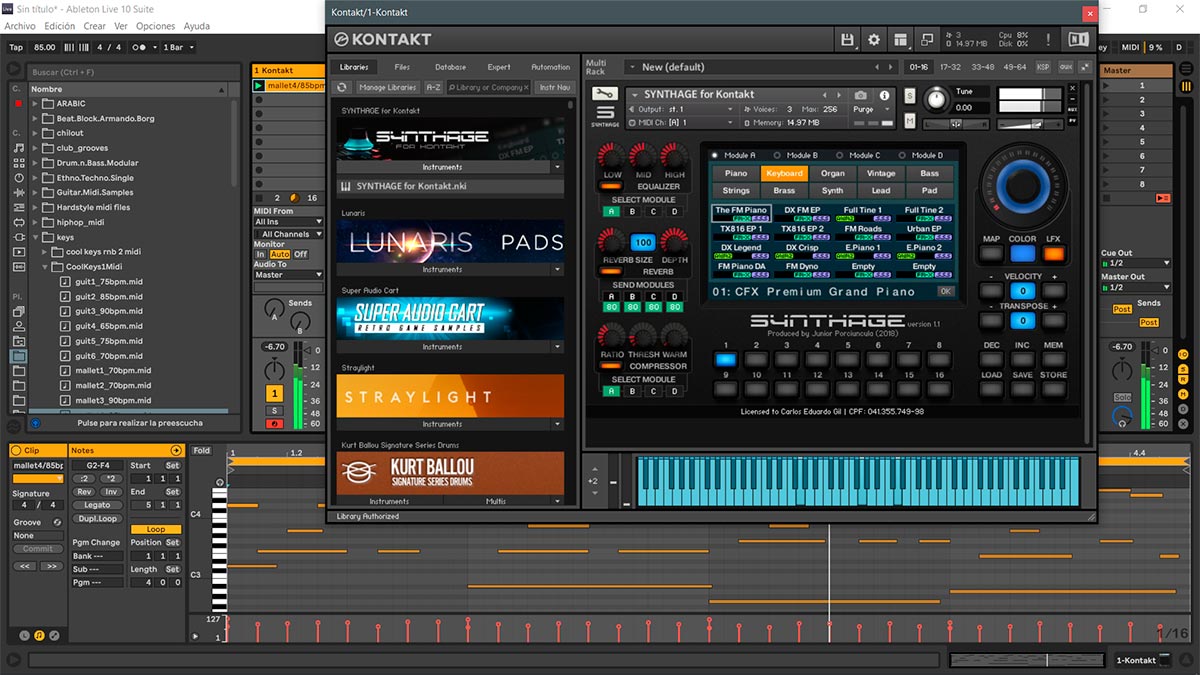
Task: Open the Purge dropdown menu
Action: 870,109
